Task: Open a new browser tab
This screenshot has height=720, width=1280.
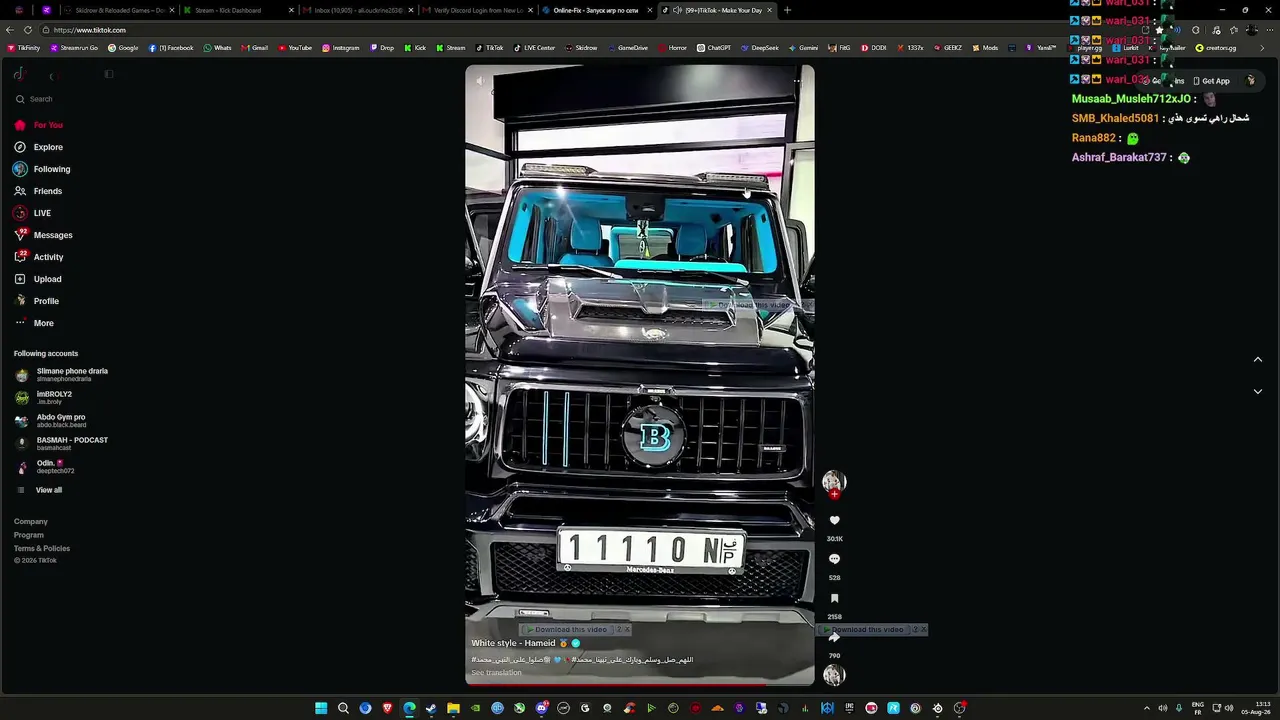Action: (787, 10)
